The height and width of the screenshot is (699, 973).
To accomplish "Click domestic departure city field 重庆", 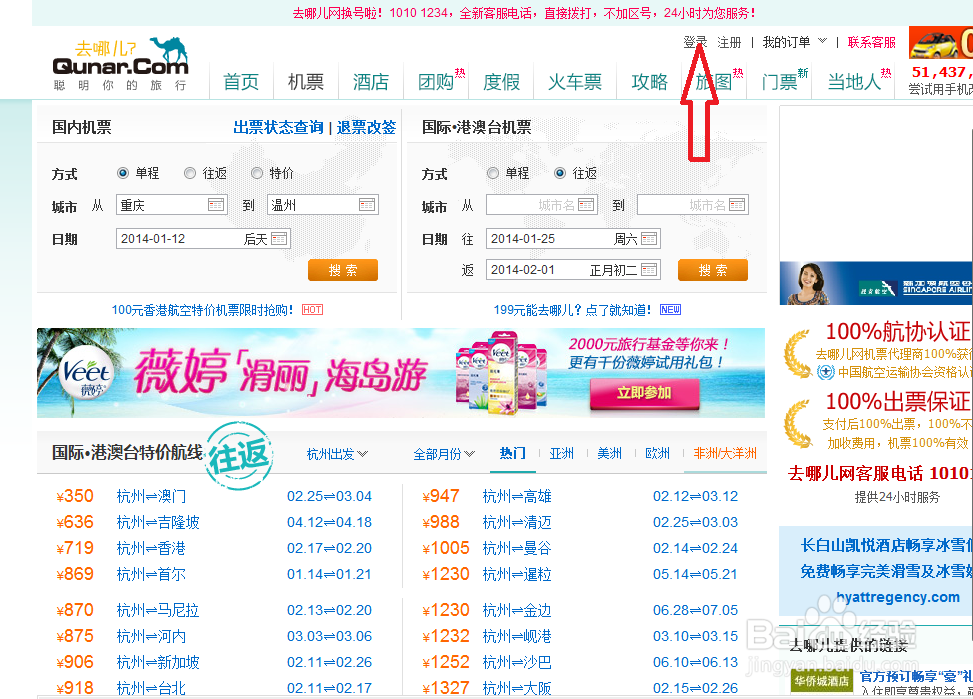I will tap(172, 205).
